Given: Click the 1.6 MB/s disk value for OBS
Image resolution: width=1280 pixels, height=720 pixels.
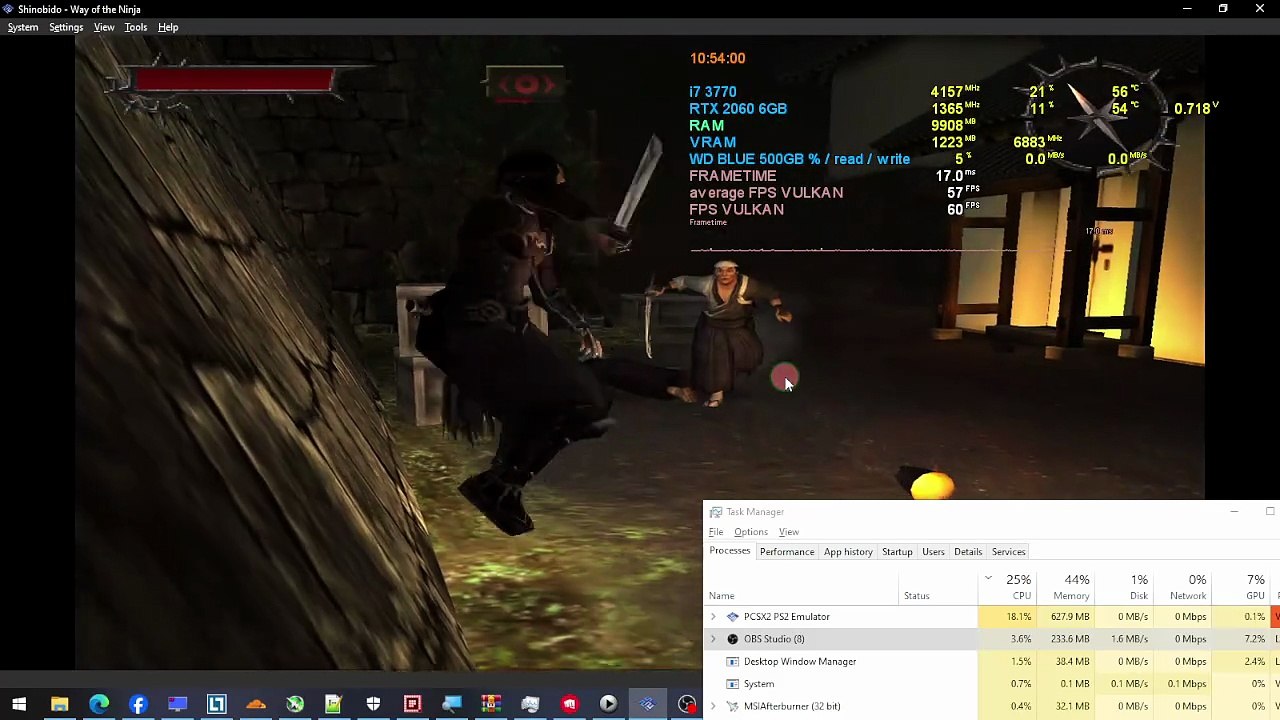Looking at the screenshot, I should (1129, 639).
